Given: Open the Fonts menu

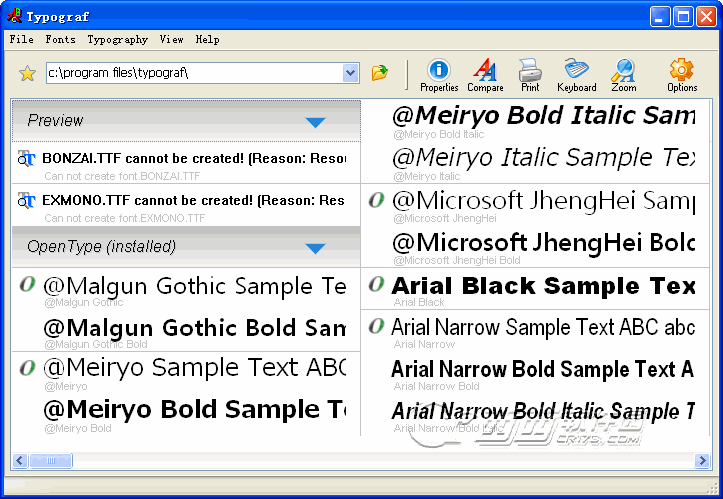Looking at the screenshot, I should (60, 39).
